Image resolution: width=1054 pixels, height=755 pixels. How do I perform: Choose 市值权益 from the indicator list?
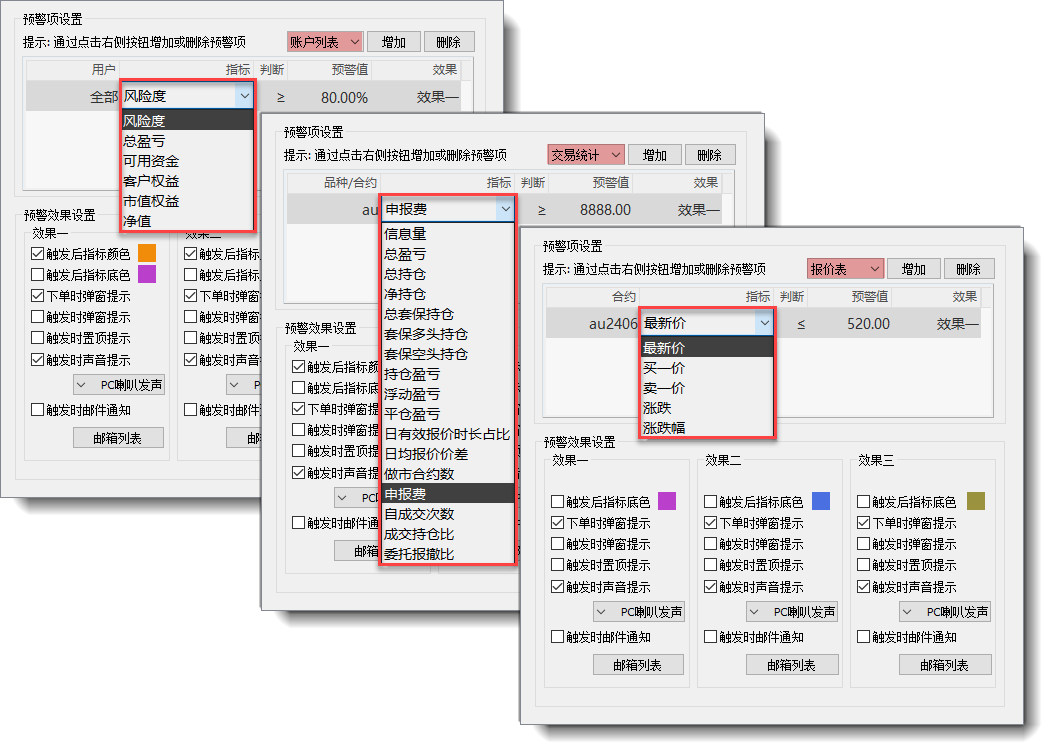(187, 201)
